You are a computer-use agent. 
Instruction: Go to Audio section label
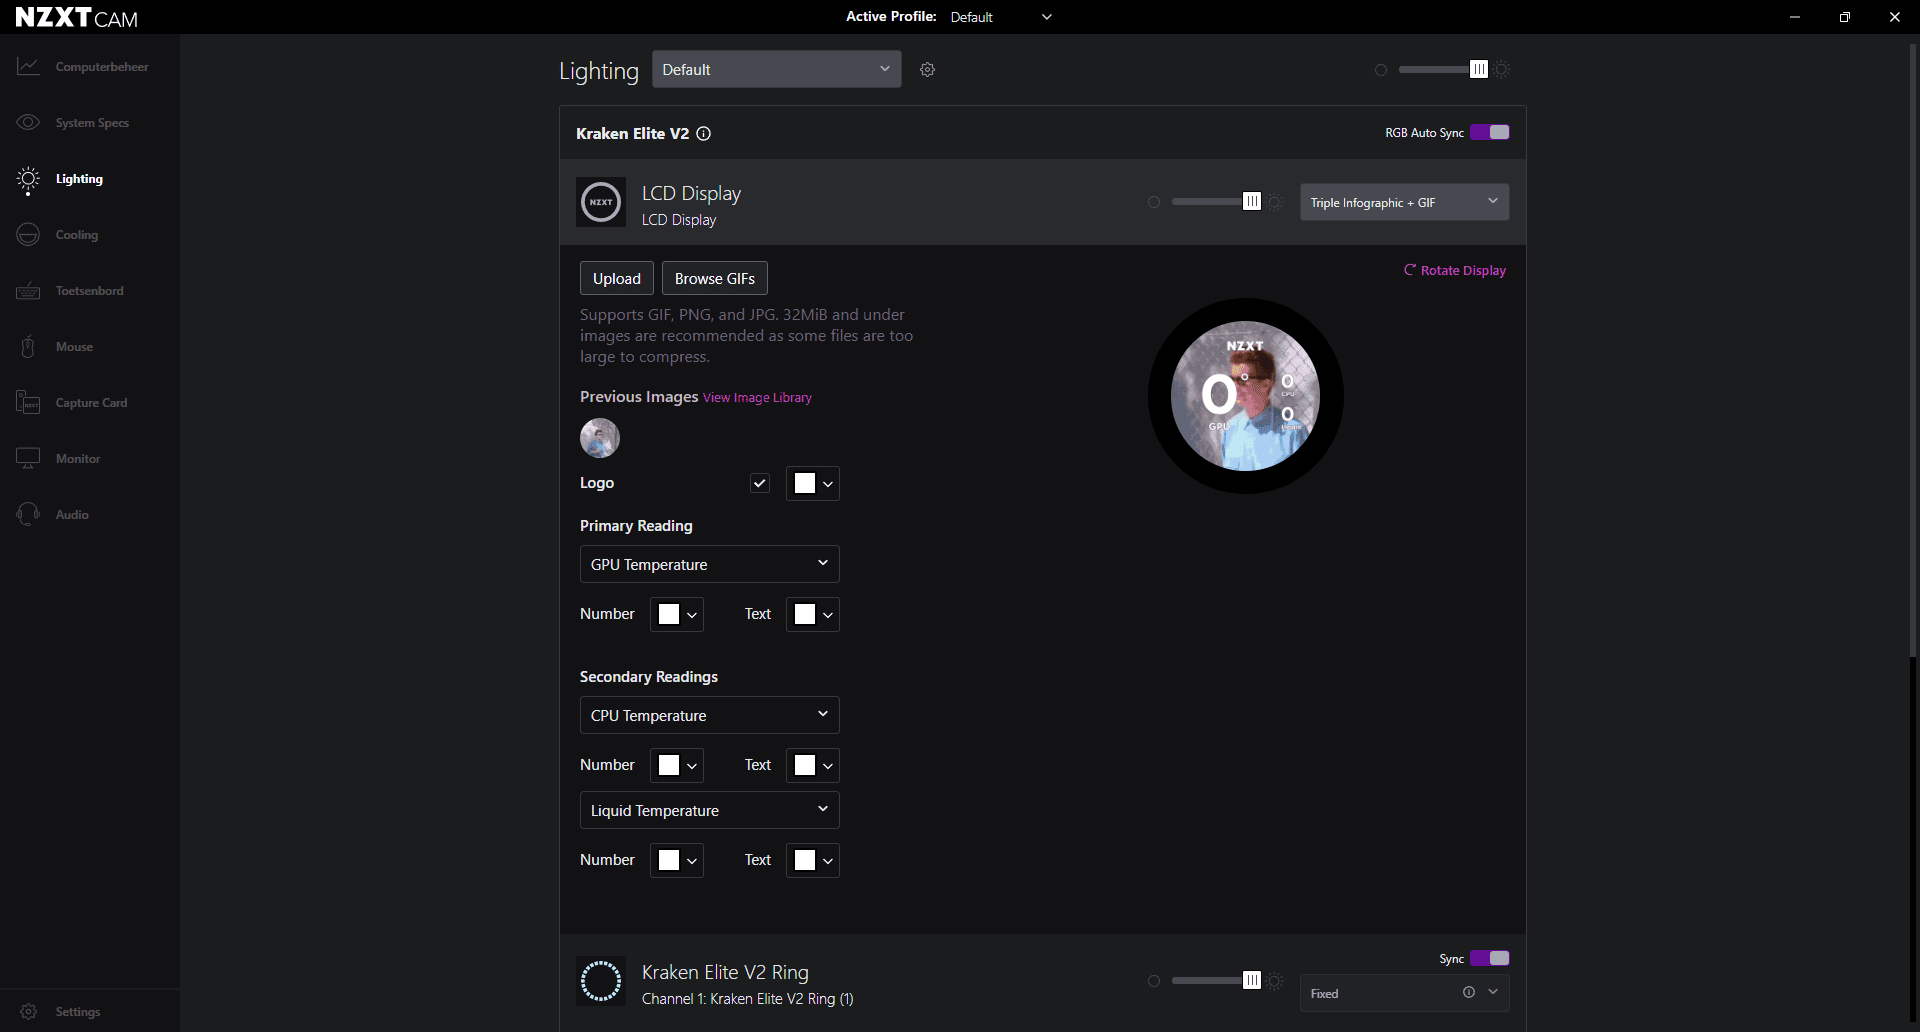[72, 515]
